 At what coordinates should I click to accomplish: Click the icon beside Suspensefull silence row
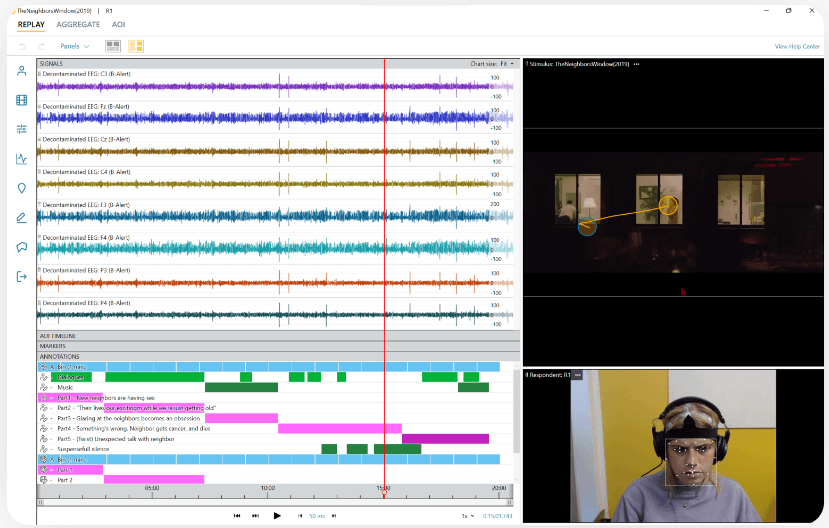pyautogui.click(x=44, y=449)
